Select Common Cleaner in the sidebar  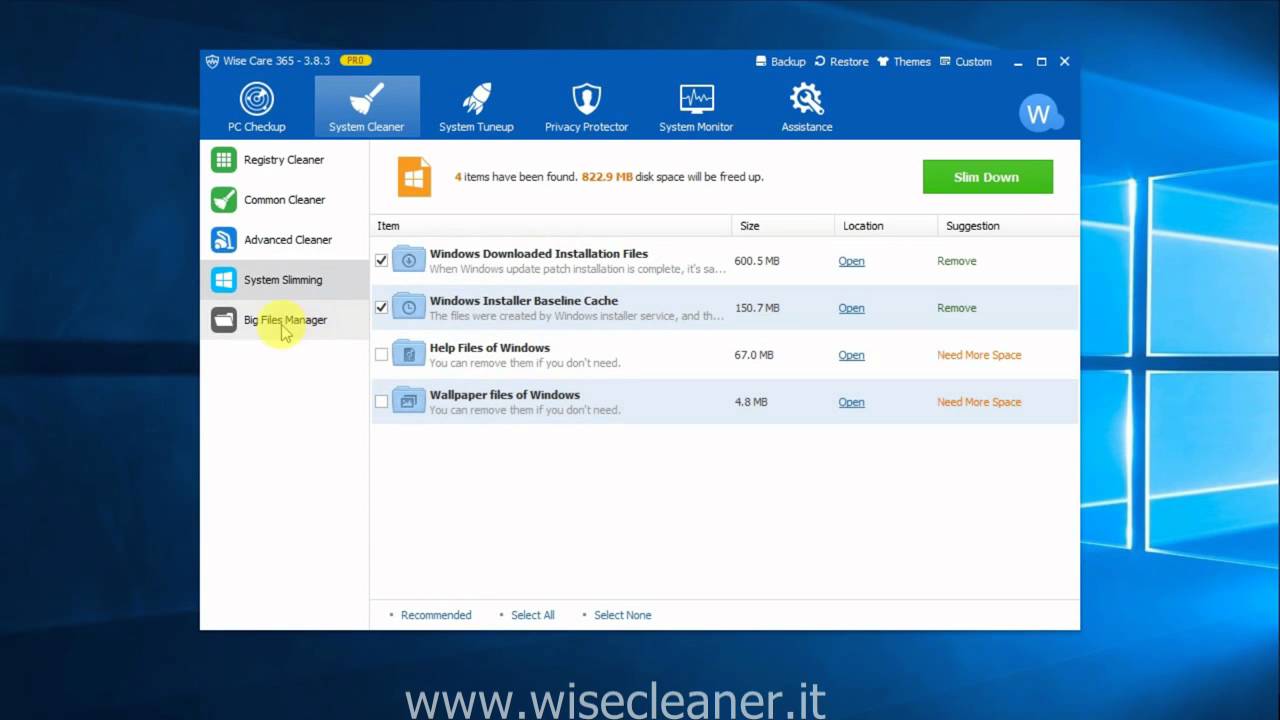[284, 200]
